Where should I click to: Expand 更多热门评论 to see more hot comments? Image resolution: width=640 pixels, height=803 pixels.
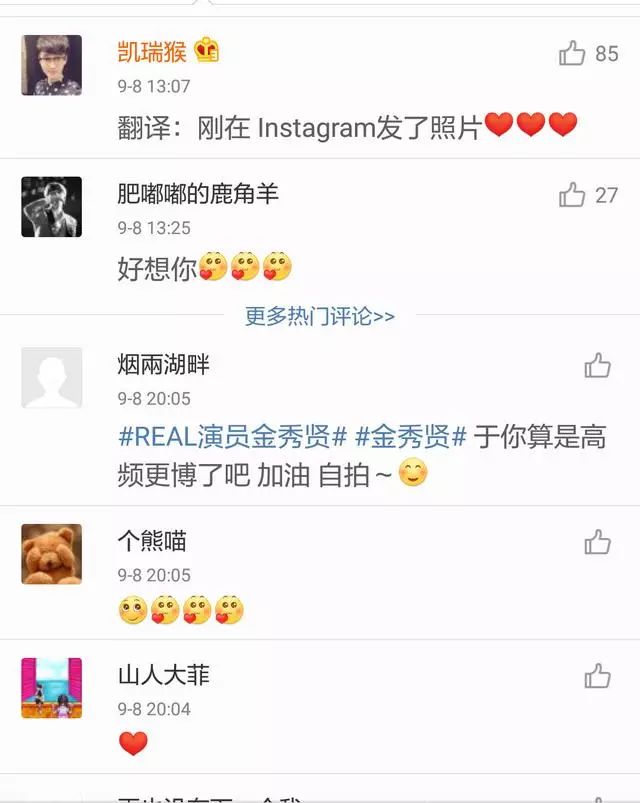[x=320, y=316]
